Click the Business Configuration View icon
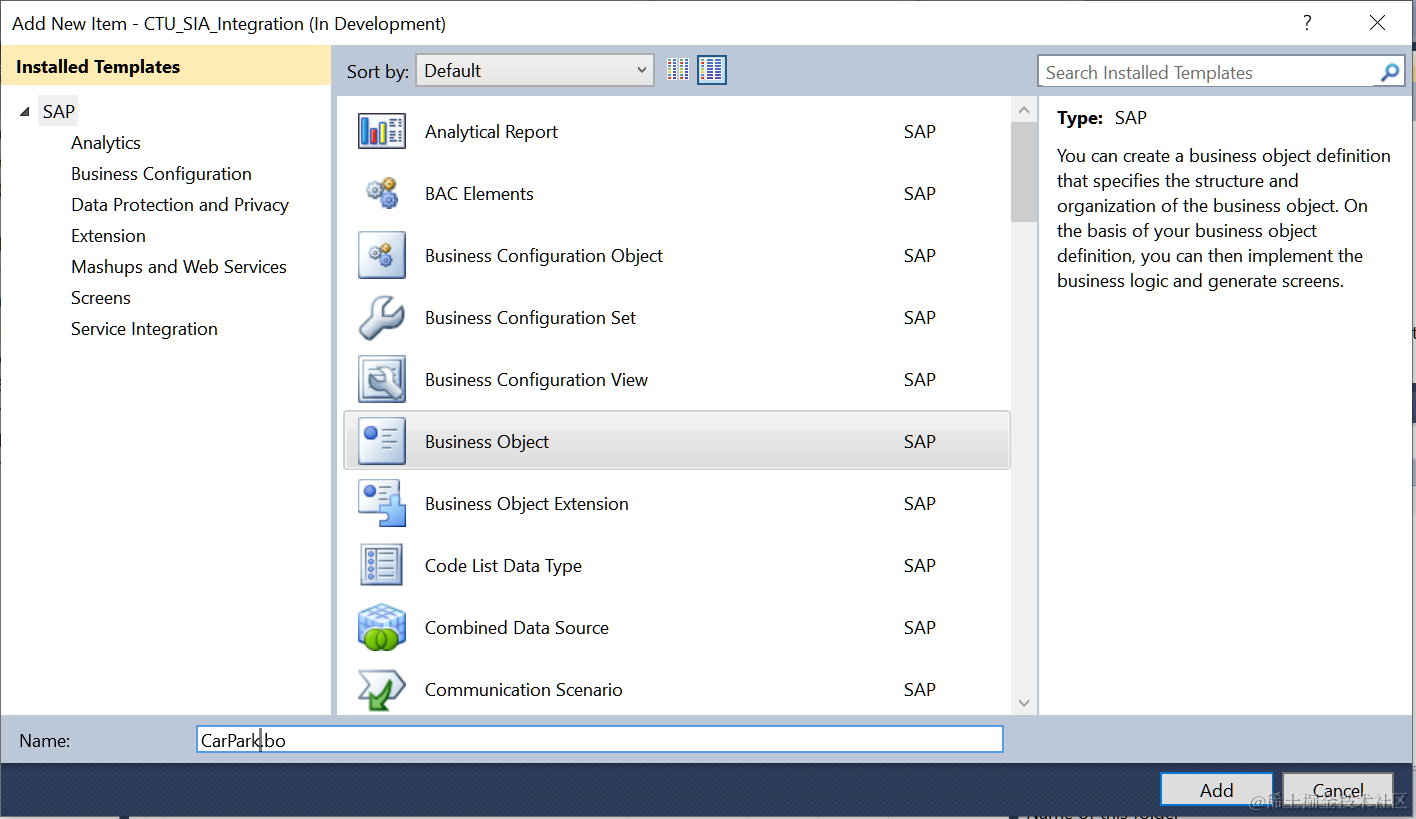The height and width of the screenshot is (819, 1416). [x=382, y=379]
